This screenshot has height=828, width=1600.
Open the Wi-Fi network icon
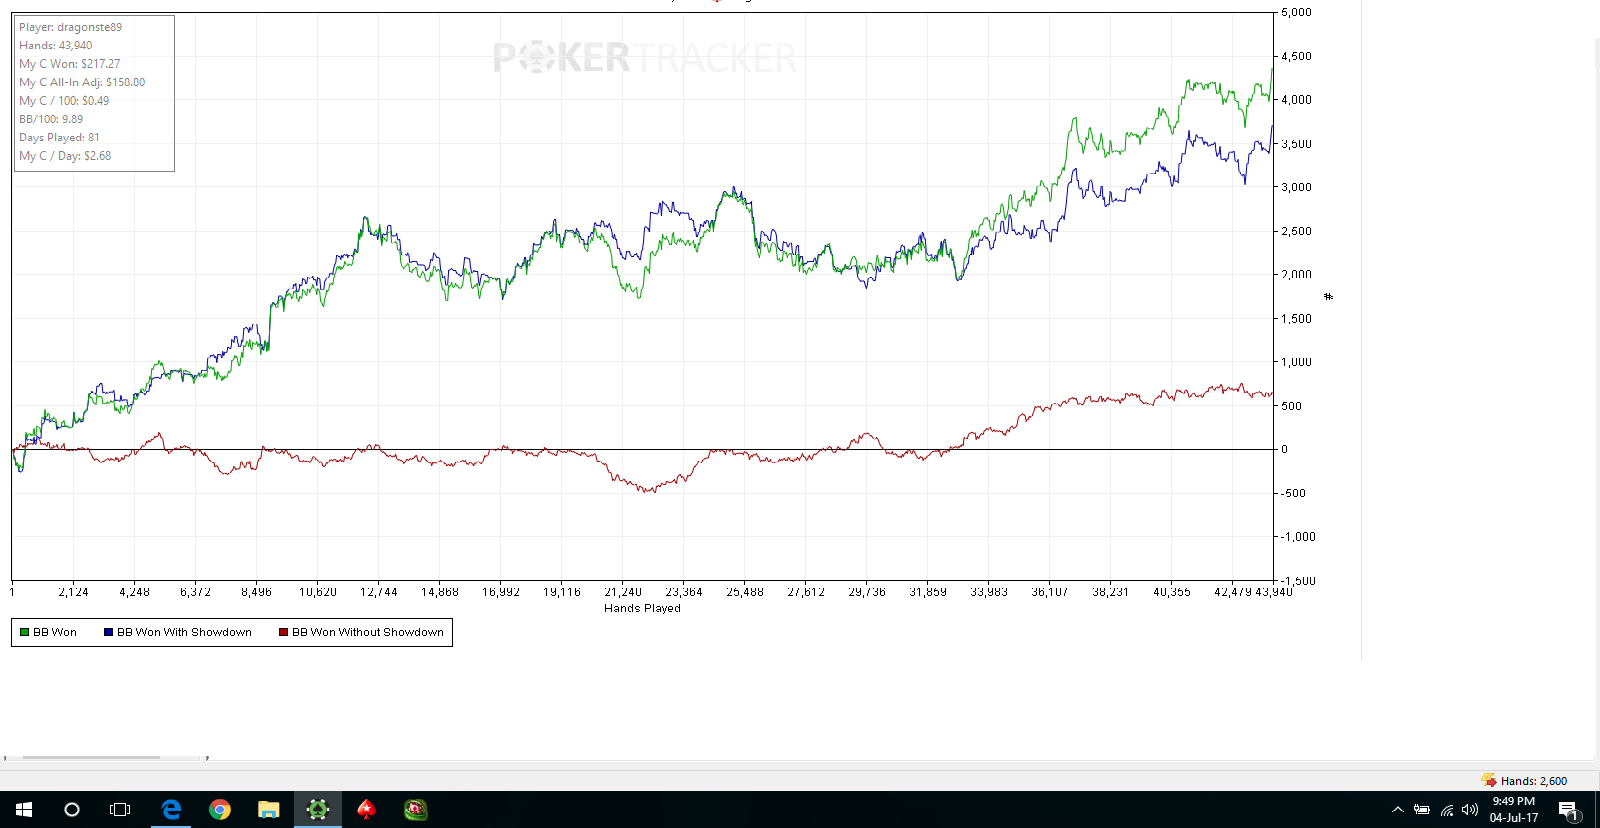pyautogui.click(x=1446, y=810)
